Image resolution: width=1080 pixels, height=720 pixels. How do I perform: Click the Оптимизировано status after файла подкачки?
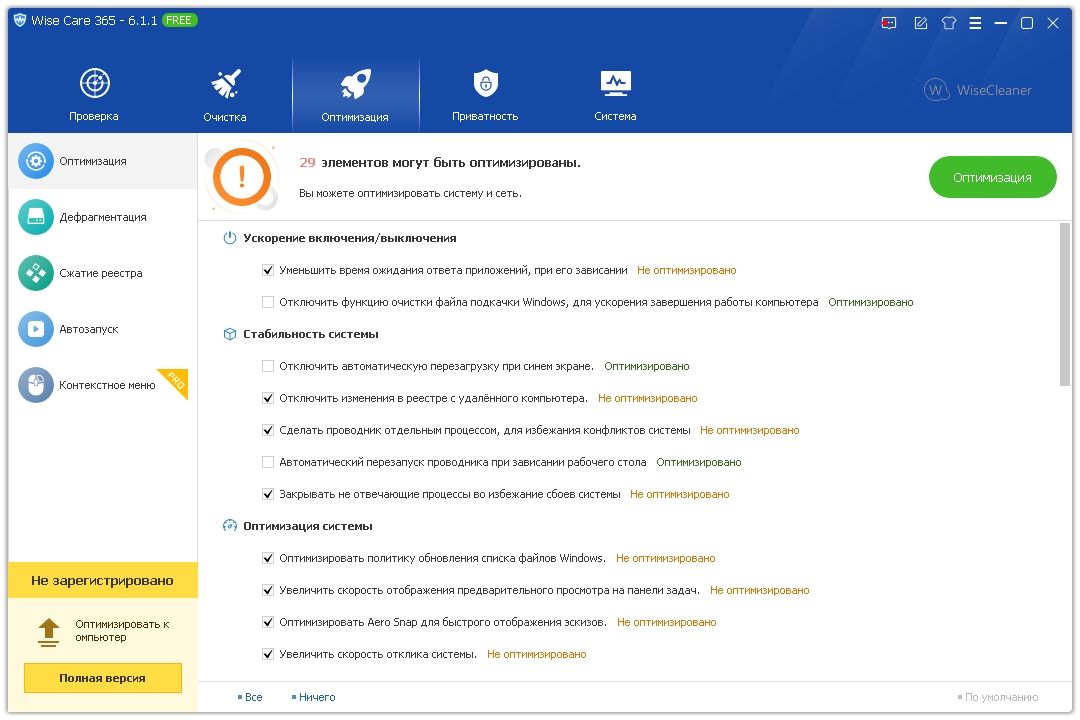coord(871,302)
